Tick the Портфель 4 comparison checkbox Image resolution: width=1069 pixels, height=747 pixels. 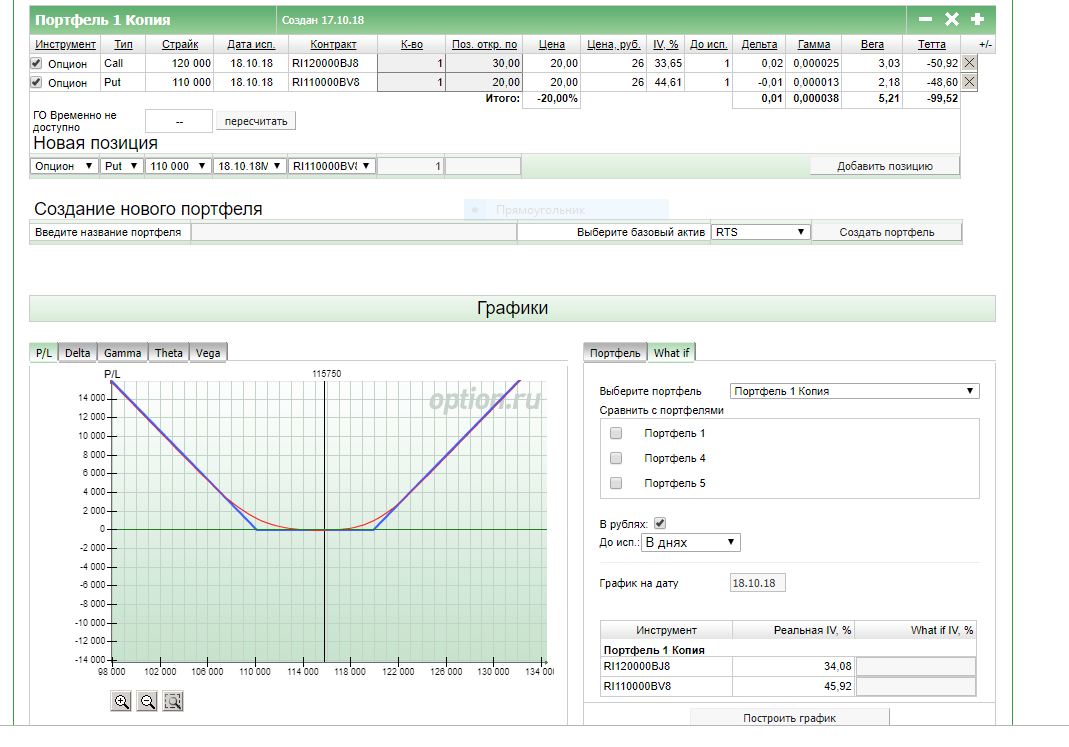point(616,458)
